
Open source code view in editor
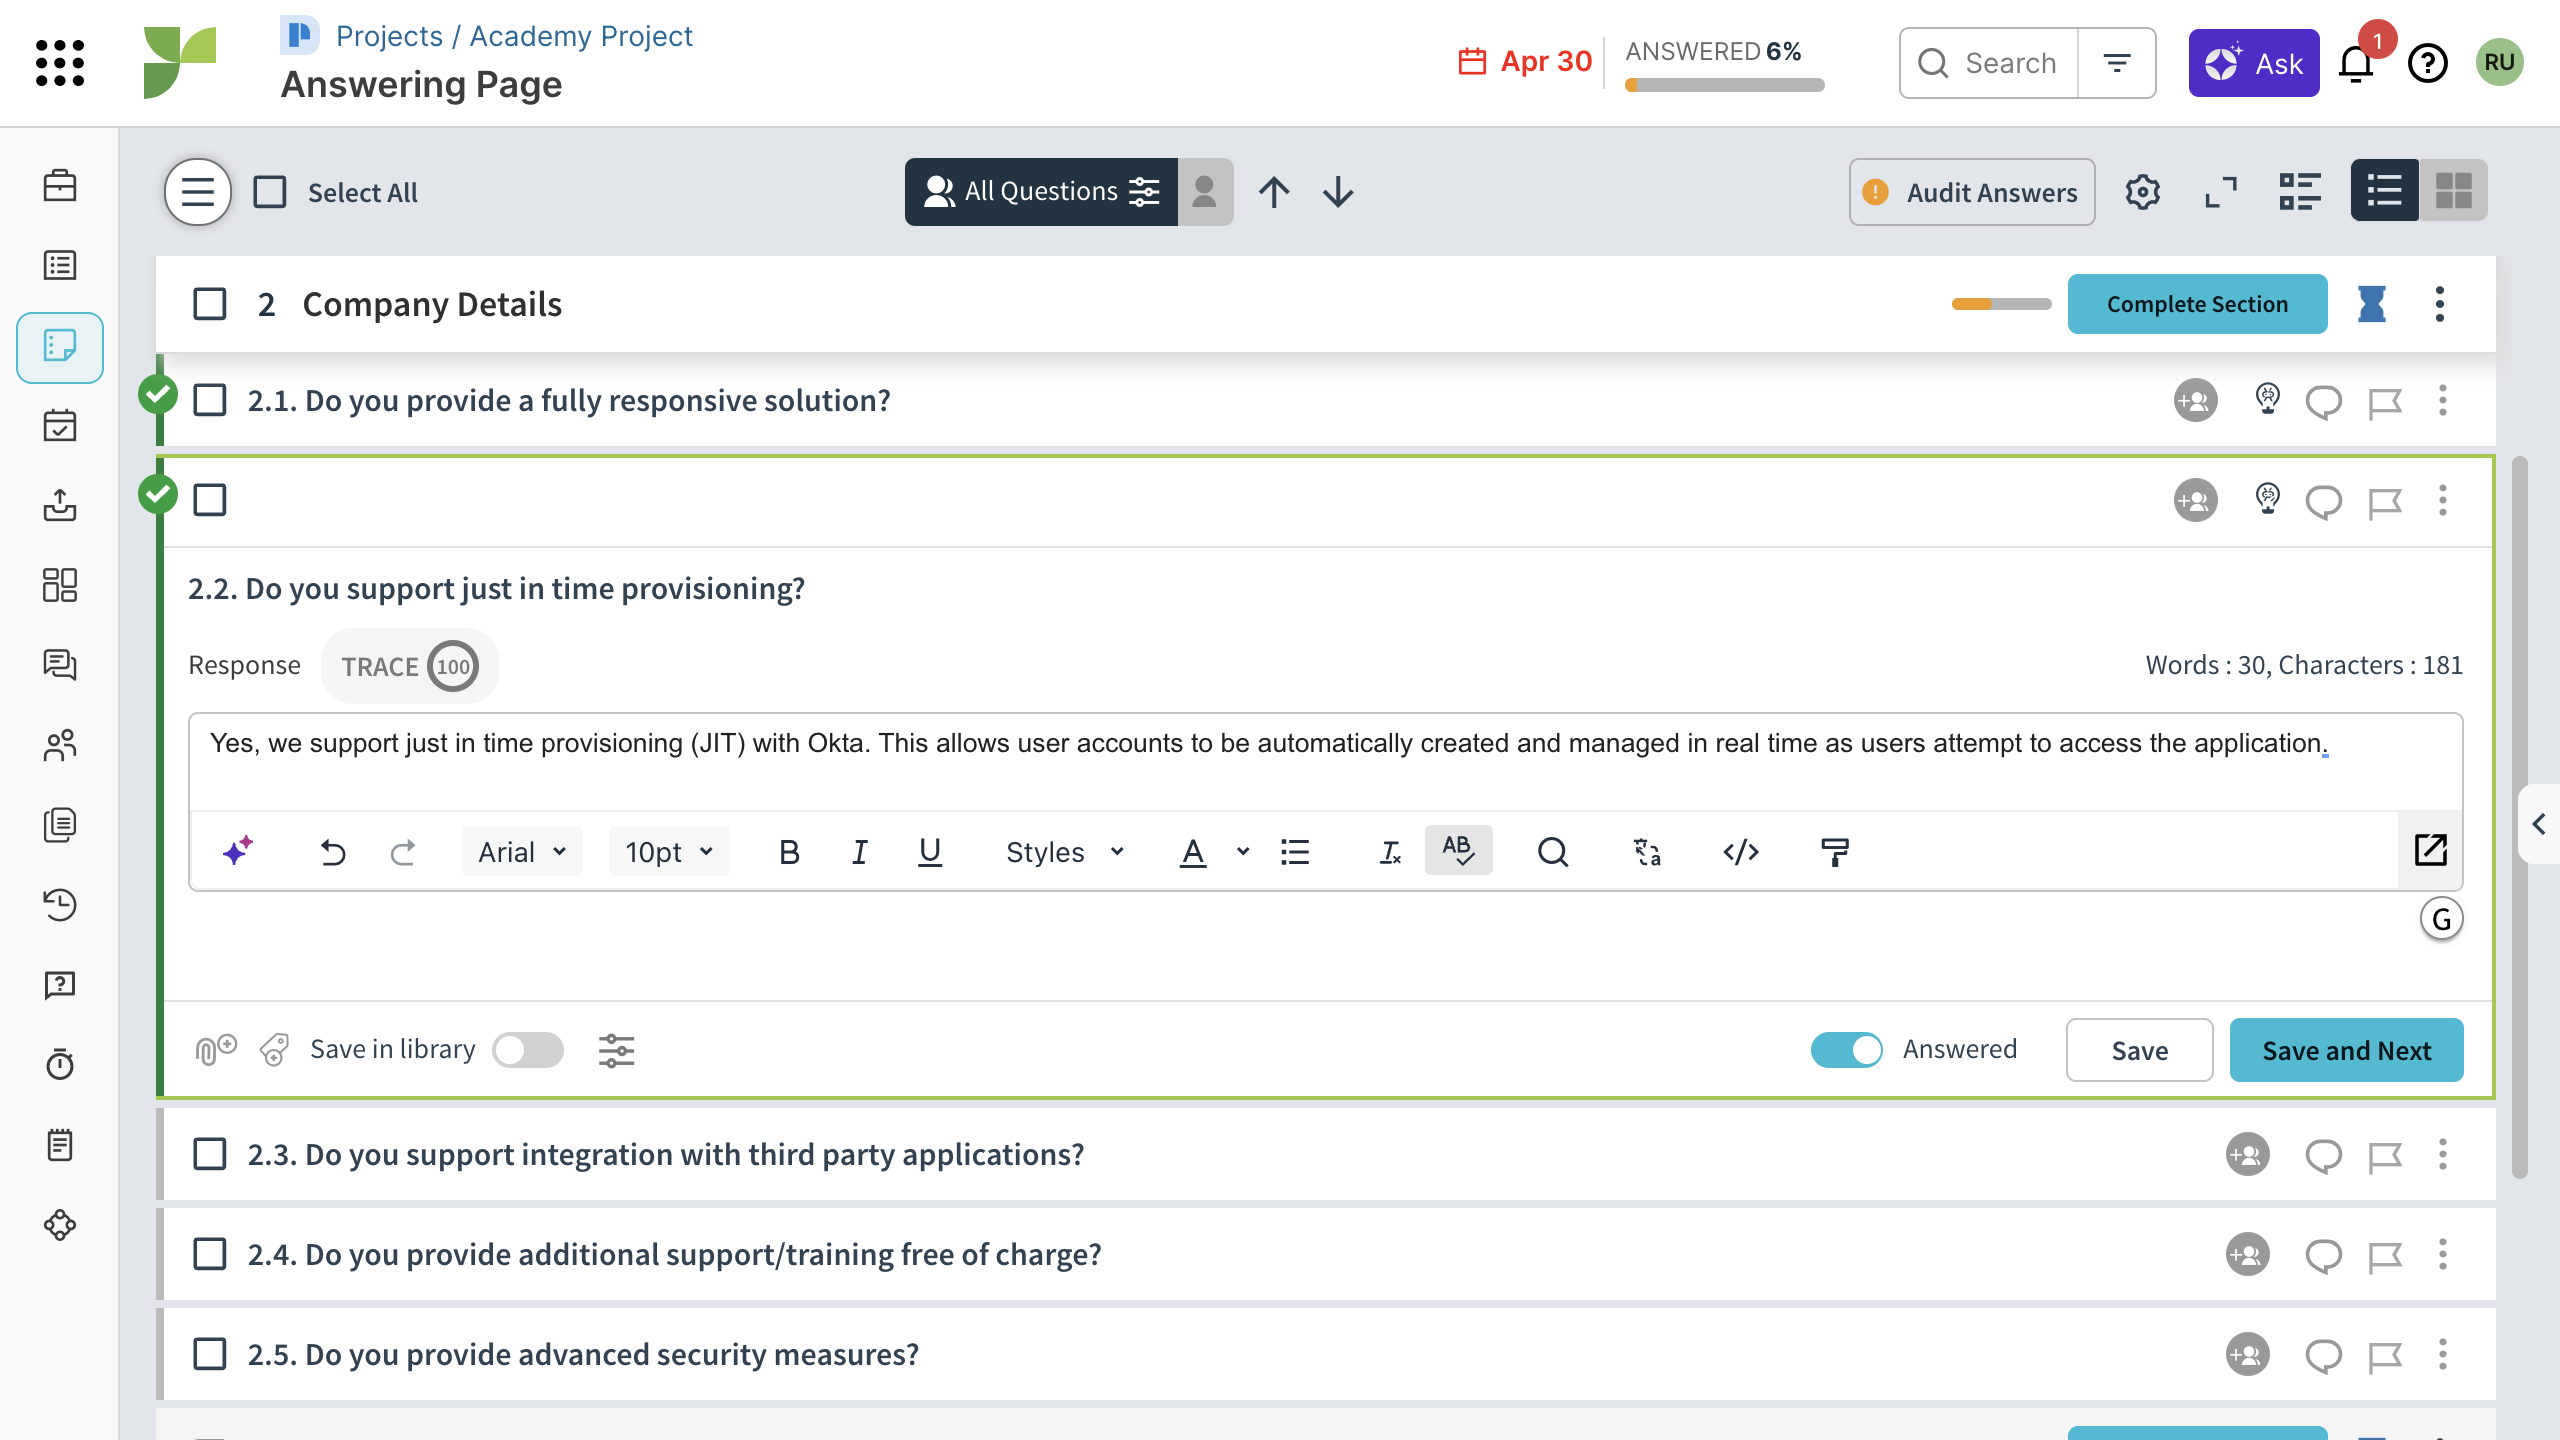1741,851
